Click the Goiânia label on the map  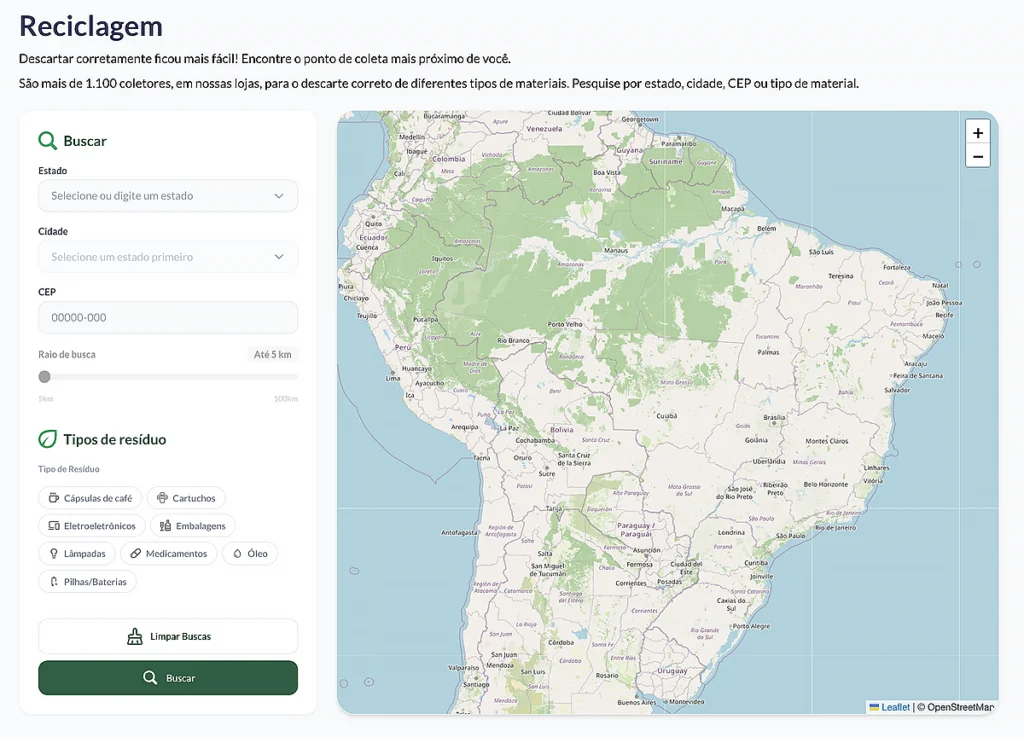click(756, 440)
